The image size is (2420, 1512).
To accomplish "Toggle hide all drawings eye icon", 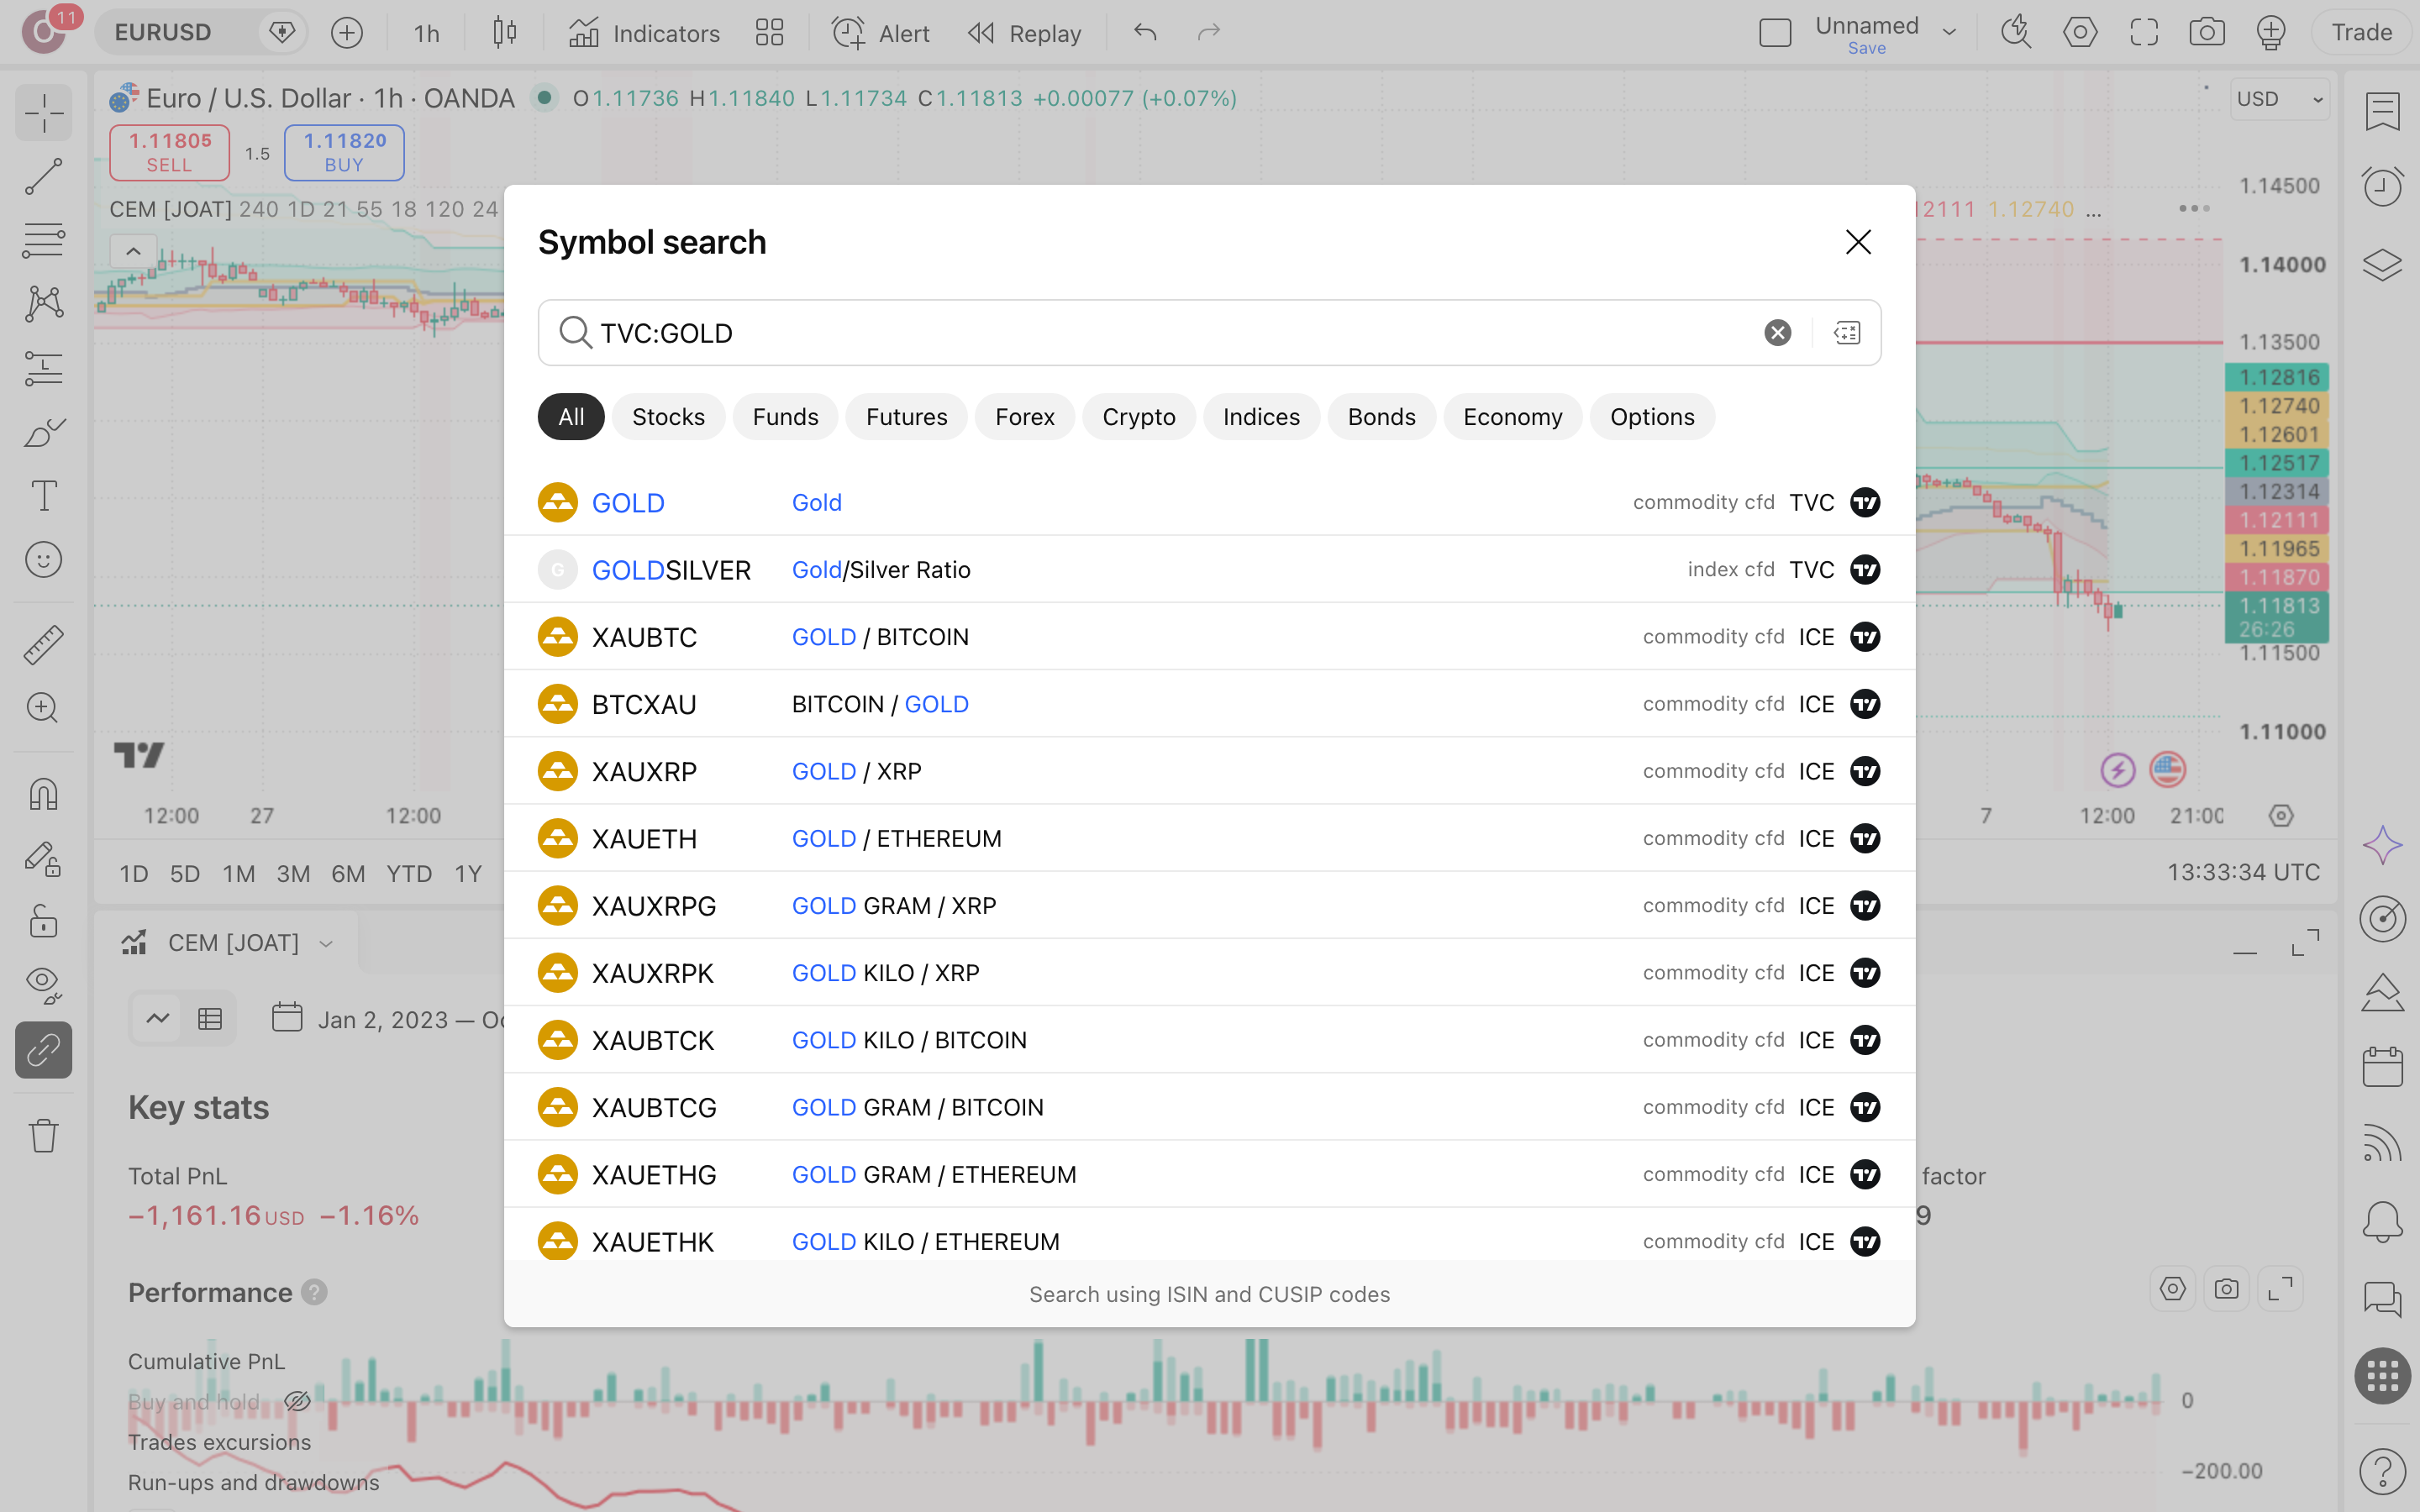I will pyautogui.click(x=43, y=985).
